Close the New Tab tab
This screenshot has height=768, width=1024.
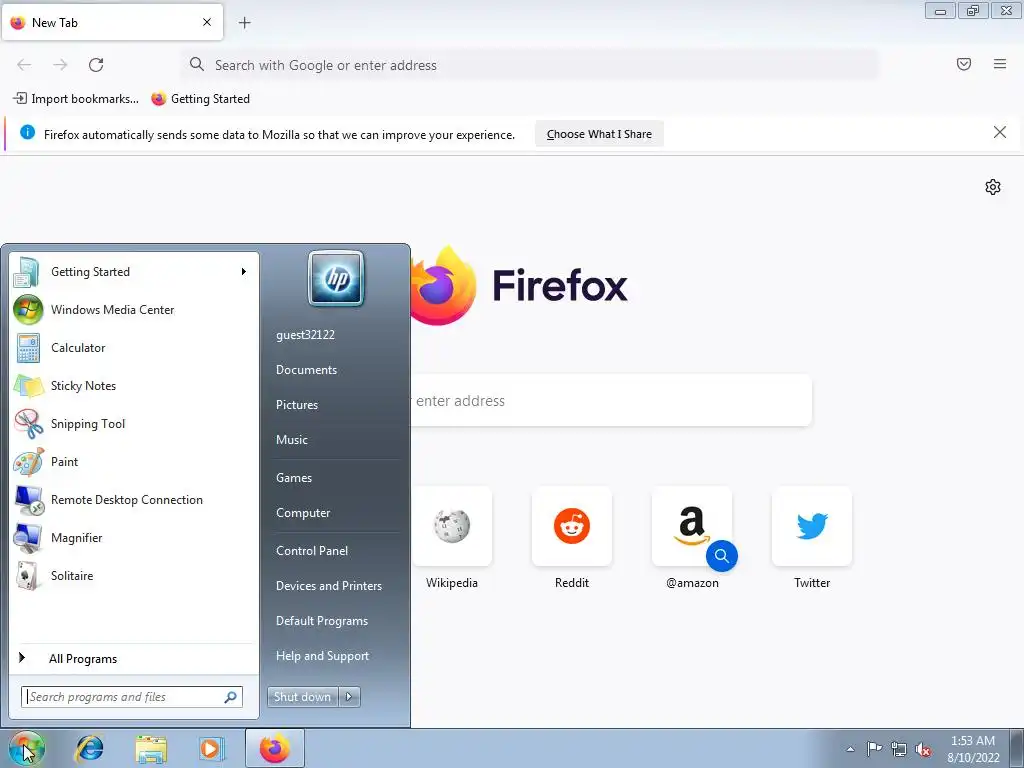(207, 22)
